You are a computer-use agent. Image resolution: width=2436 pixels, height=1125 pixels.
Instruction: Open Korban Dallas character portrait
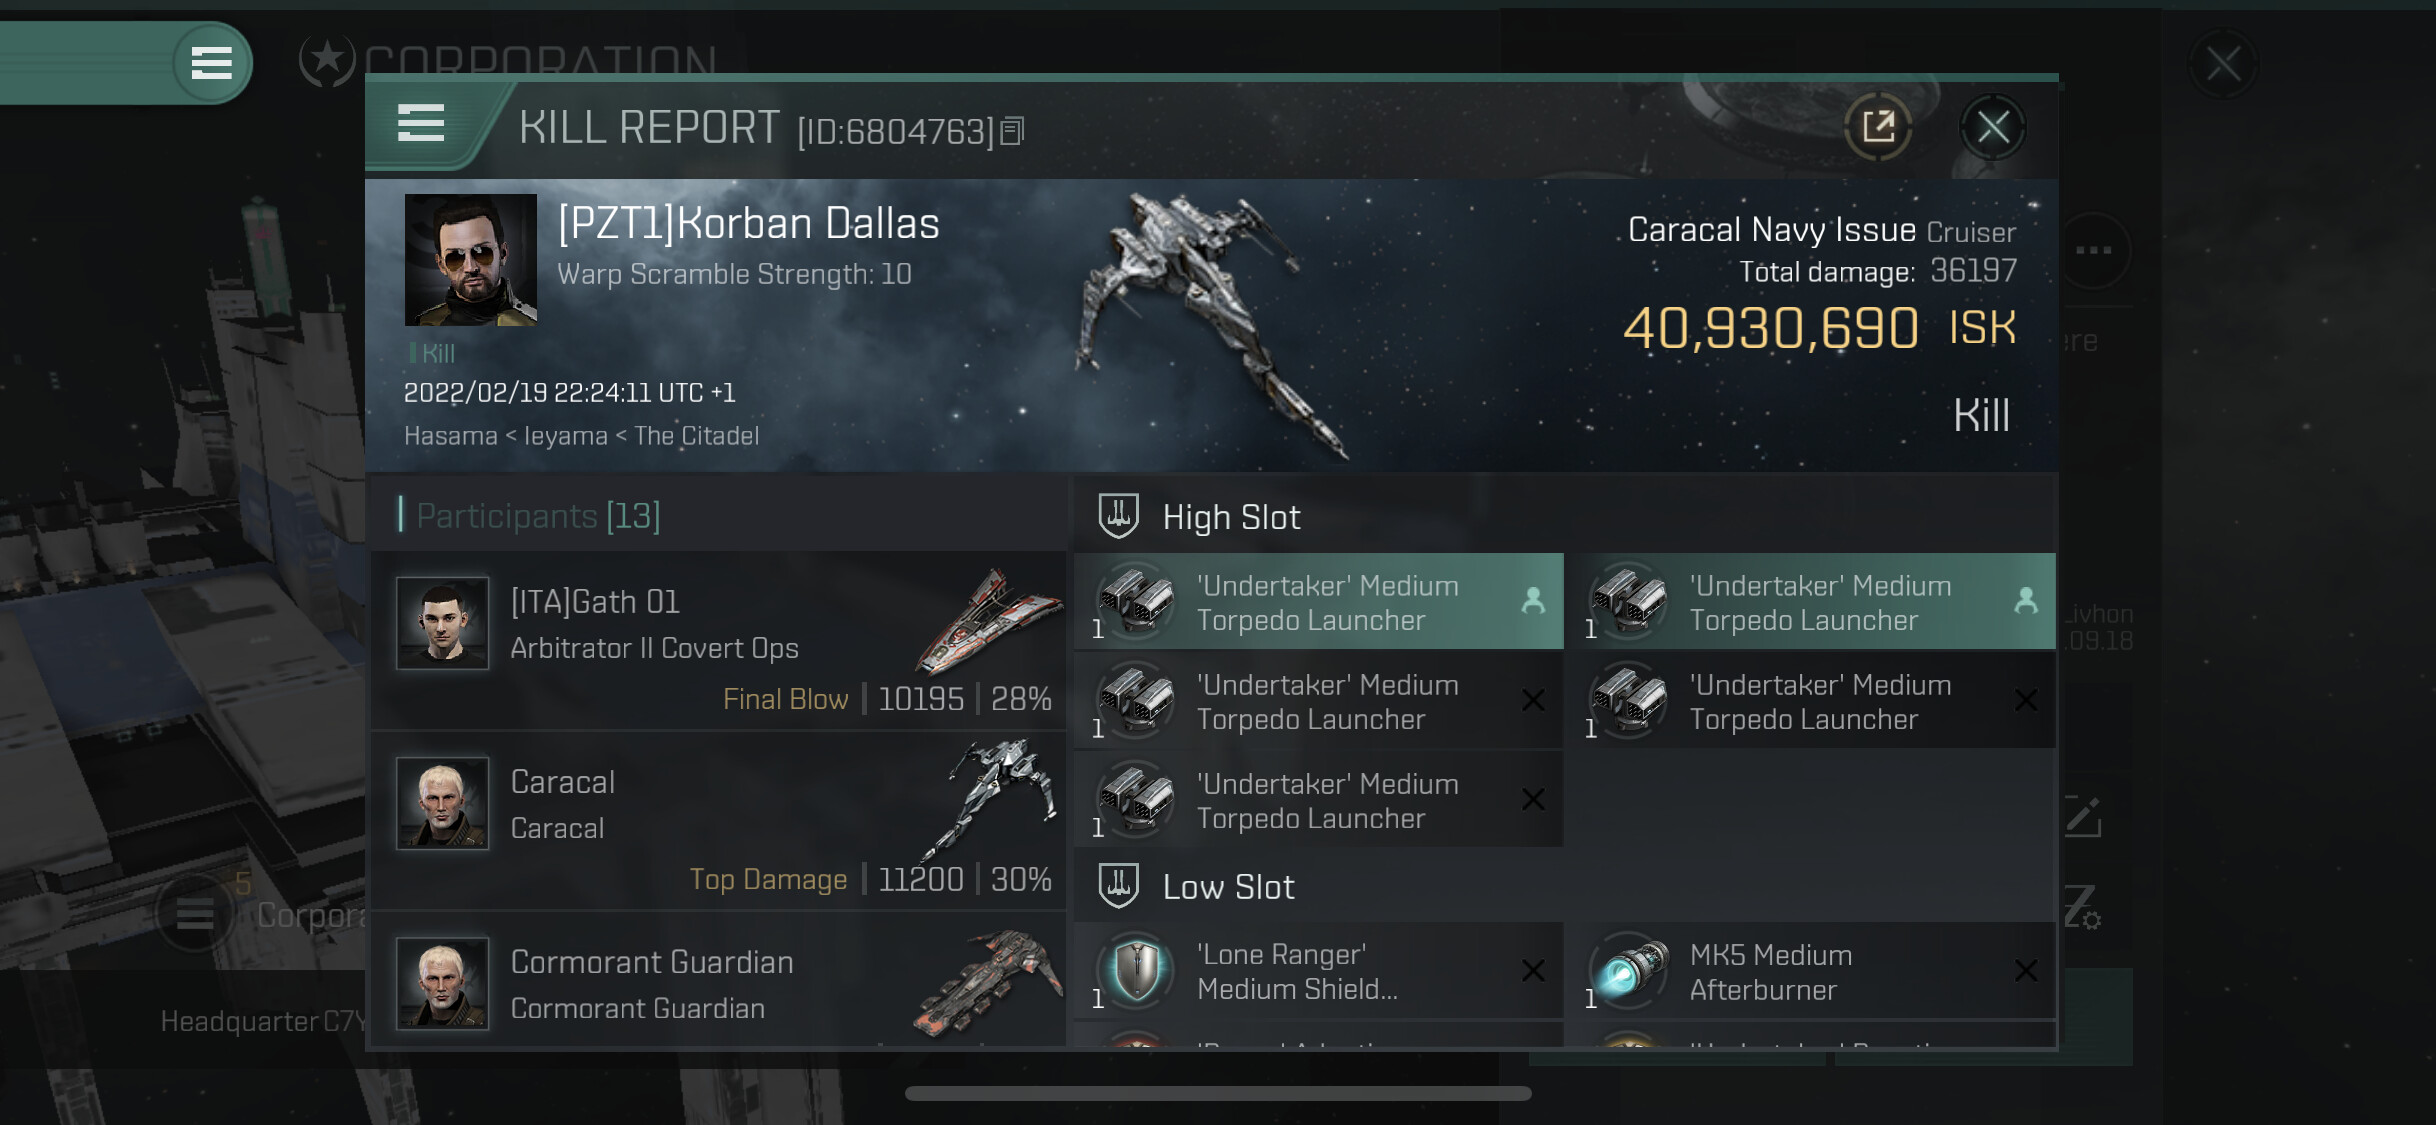coord(470,260)
